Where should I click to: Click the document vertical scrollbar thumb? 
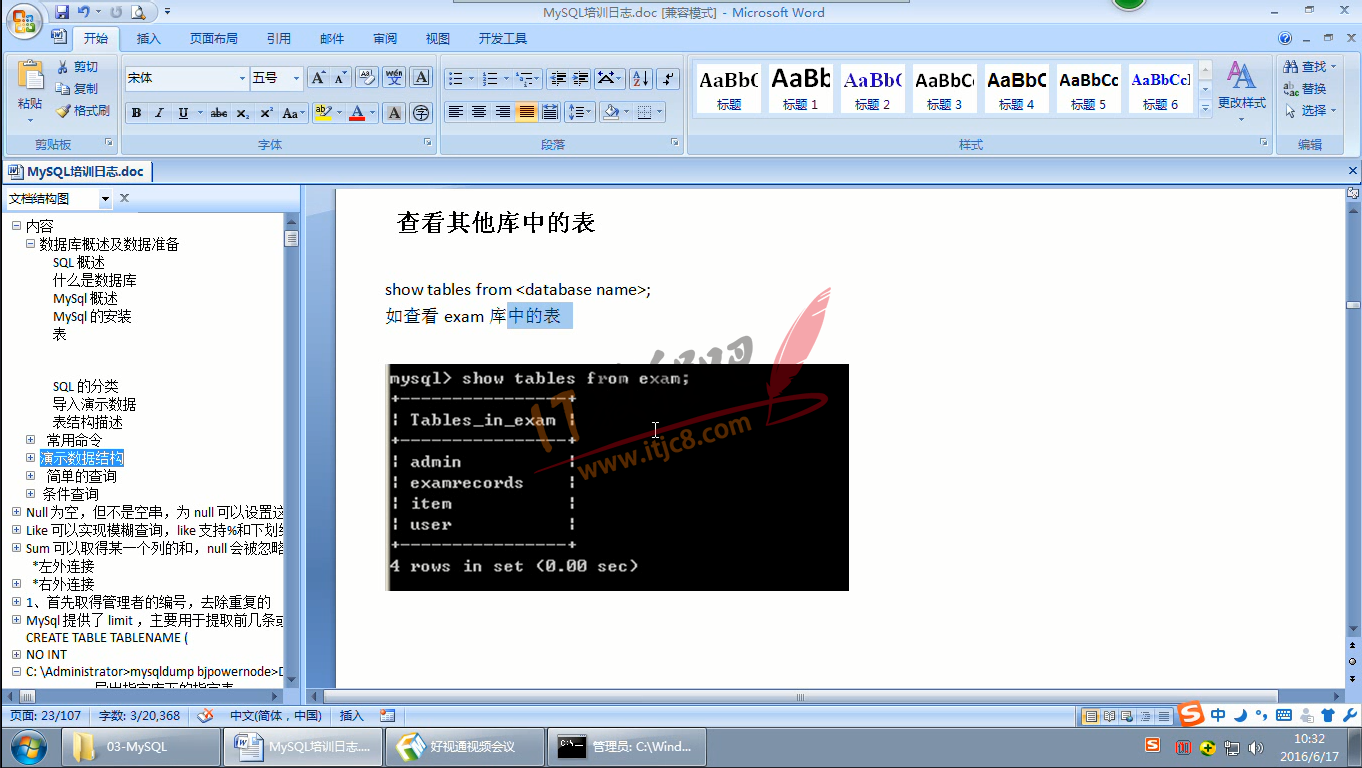click(1352, 304)
